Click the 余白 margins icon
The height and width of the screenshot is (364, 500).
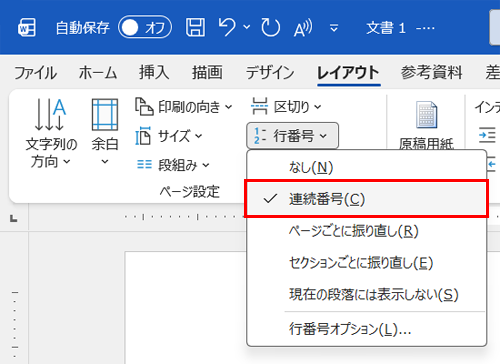click(x=105, y=114)
